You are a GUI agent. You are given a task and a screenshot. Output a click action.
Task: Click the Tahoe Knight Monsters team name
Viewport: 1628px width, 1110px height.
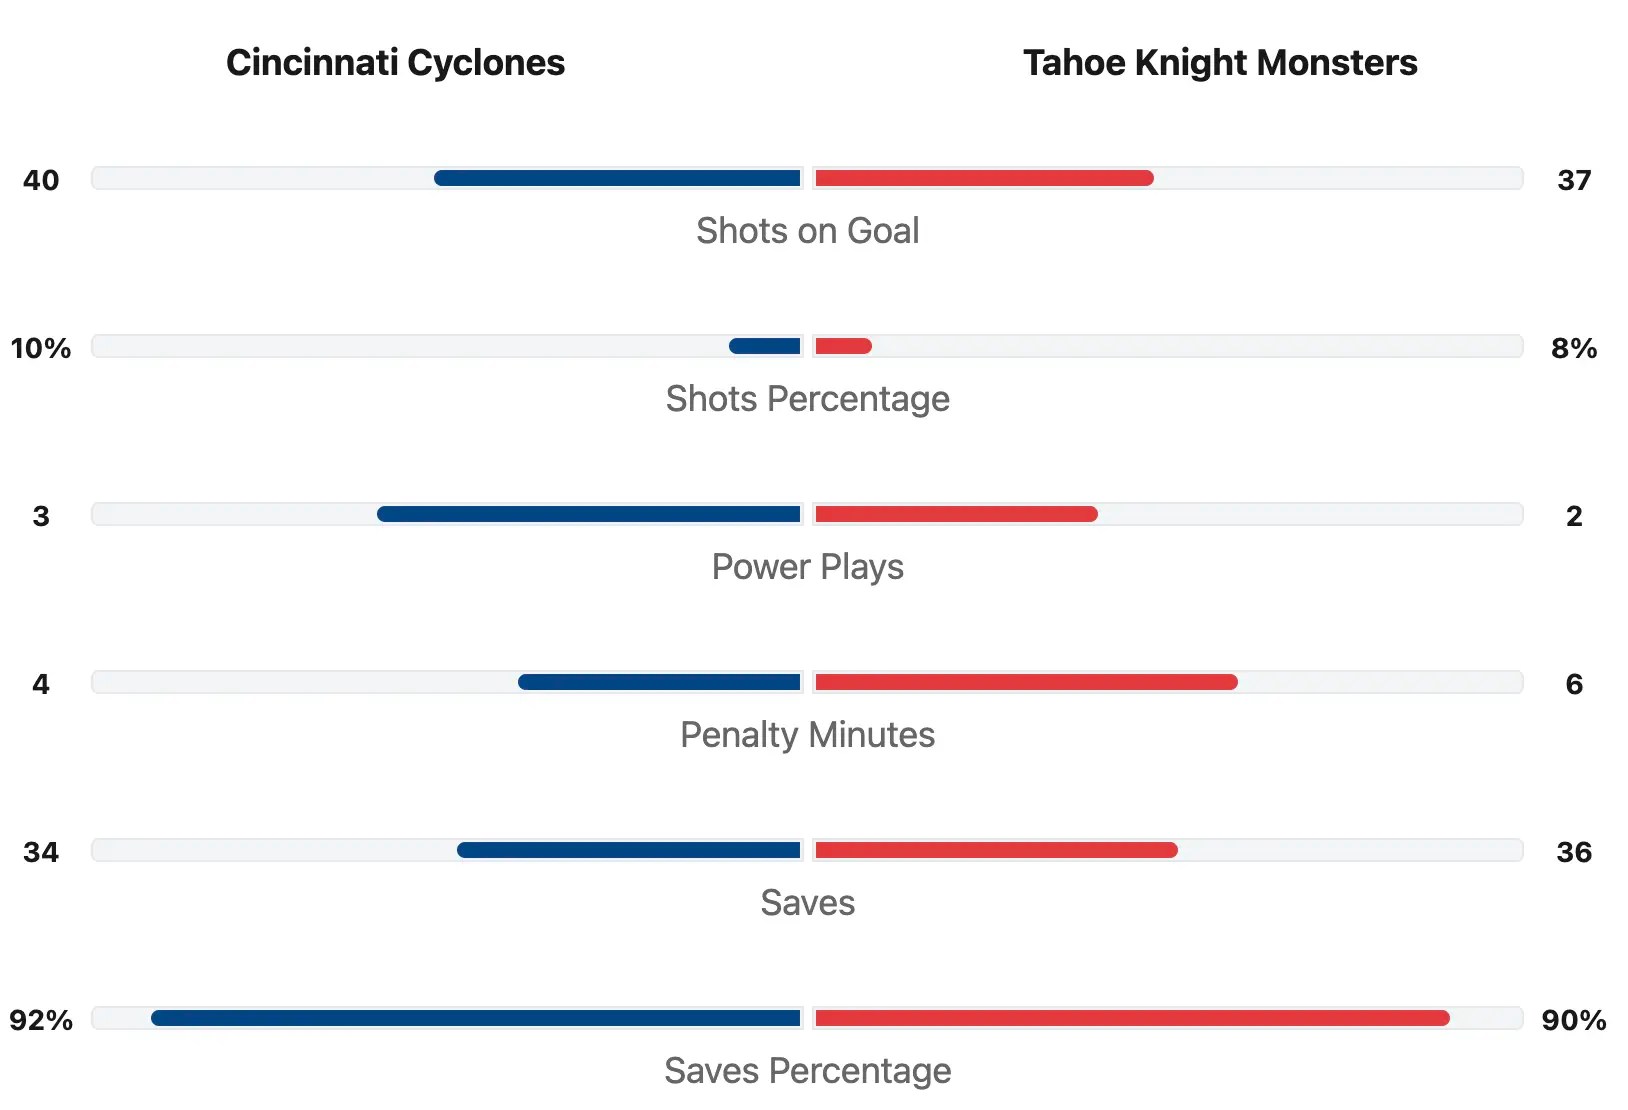pos(1220,63)
